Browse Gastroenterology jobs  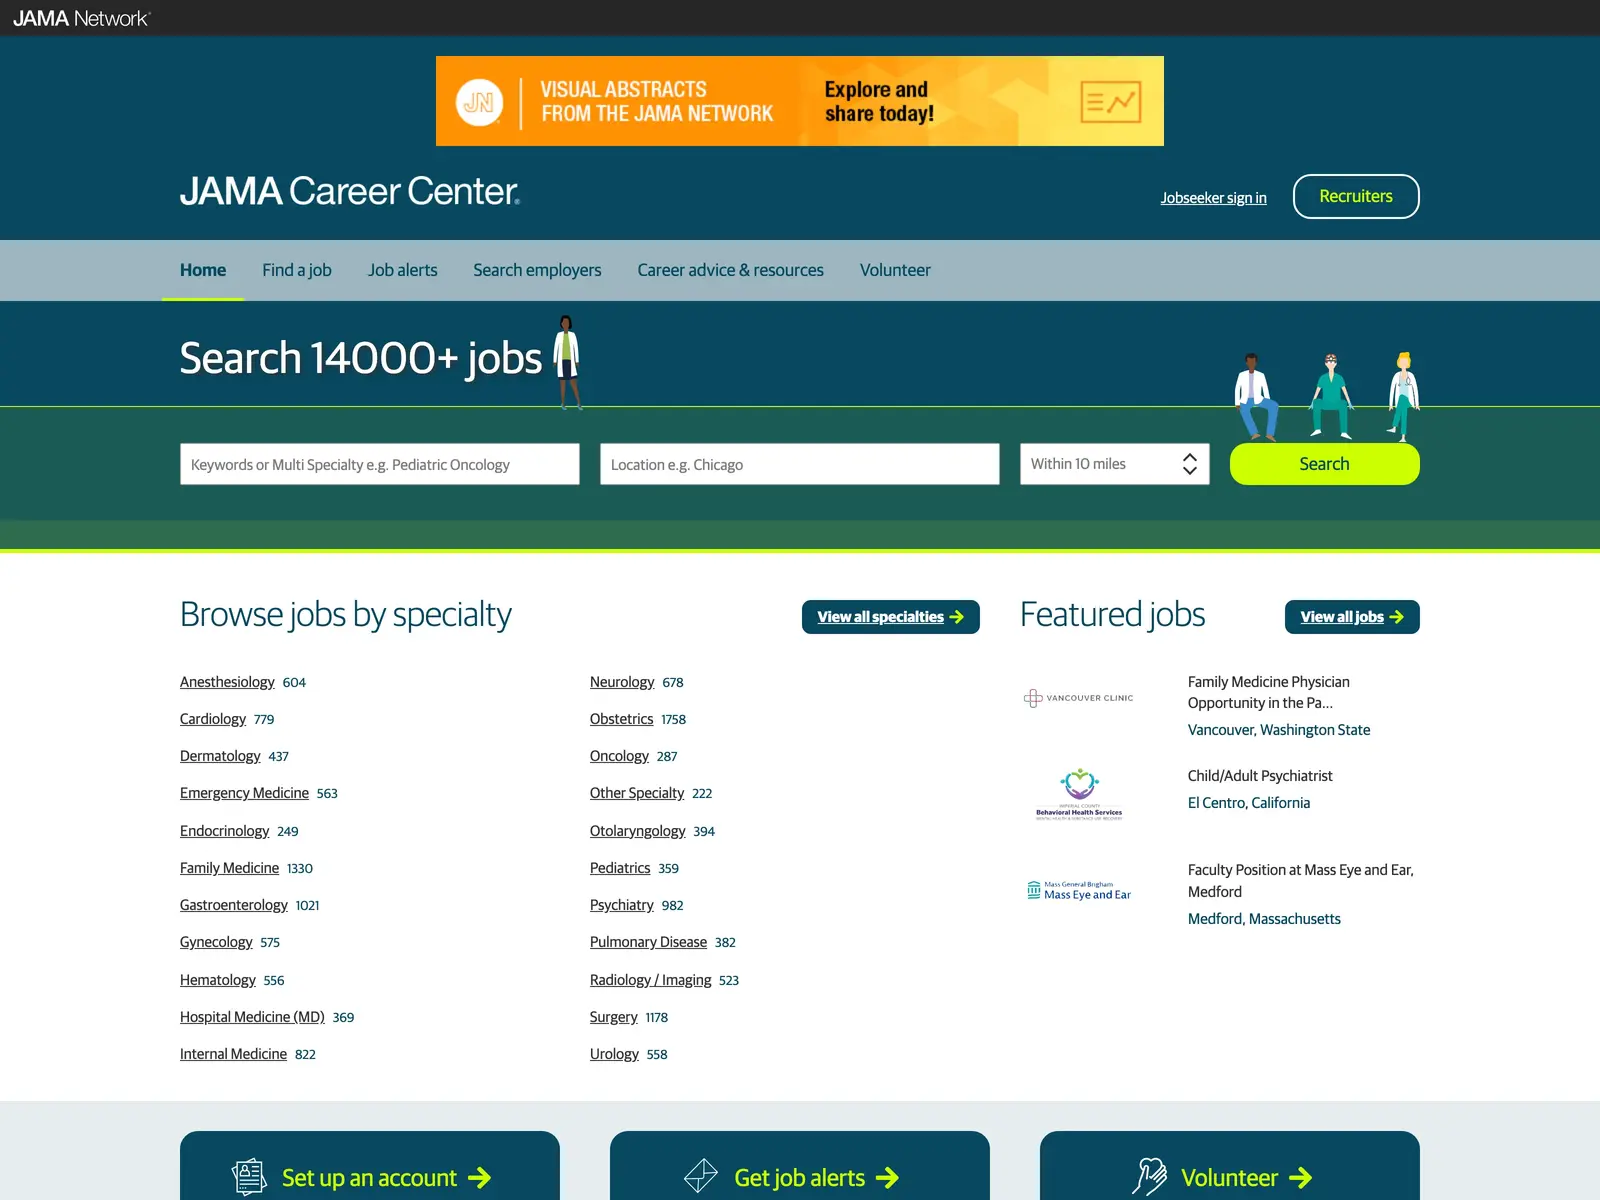[234, 905]
